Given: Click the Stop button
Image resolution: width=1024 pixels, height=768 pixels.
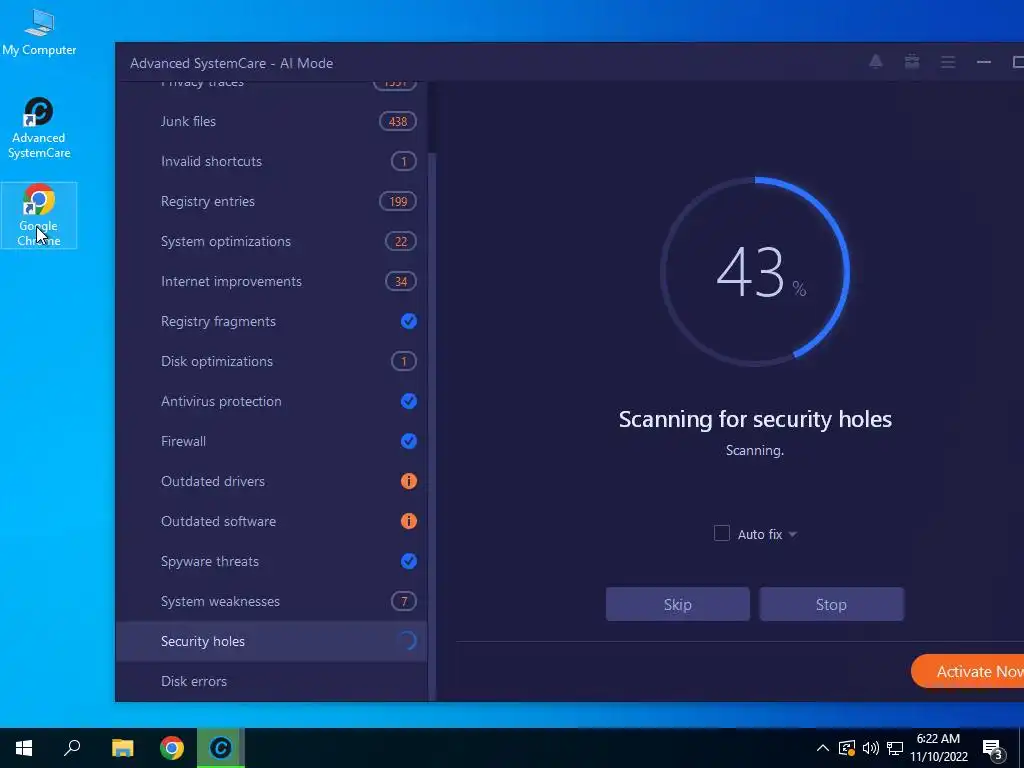Looking at the screenshot, I should pyautogui.click(x=831, y=604).
